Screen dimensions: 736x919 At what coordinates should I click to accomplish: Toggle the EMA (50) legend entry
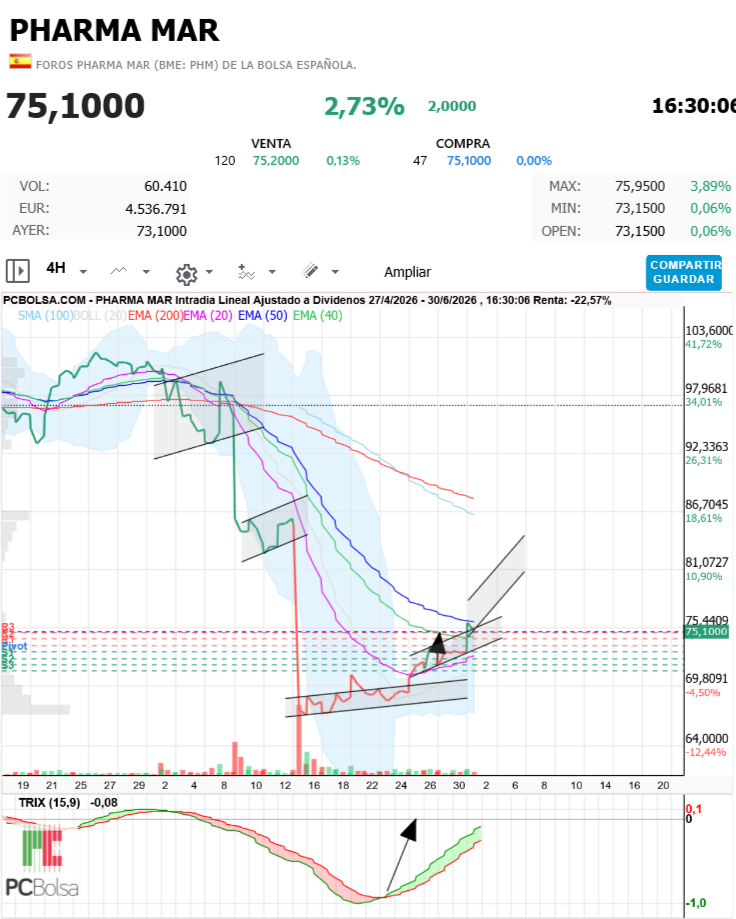click(263, 315)
